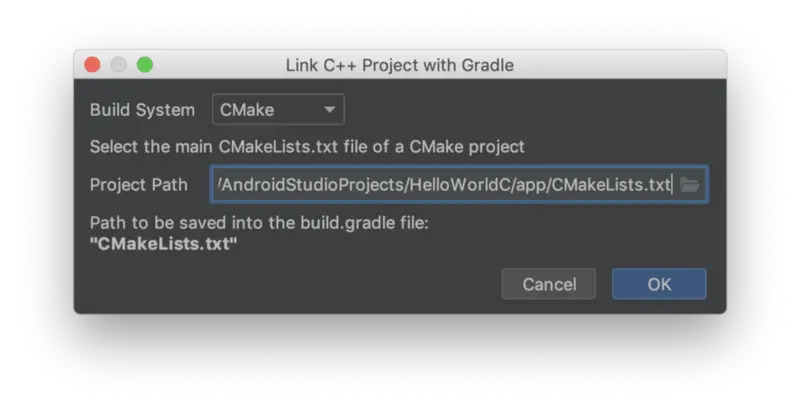Close the dialog with red button
This screenshot has height=411, width=800.
[92, 65]
